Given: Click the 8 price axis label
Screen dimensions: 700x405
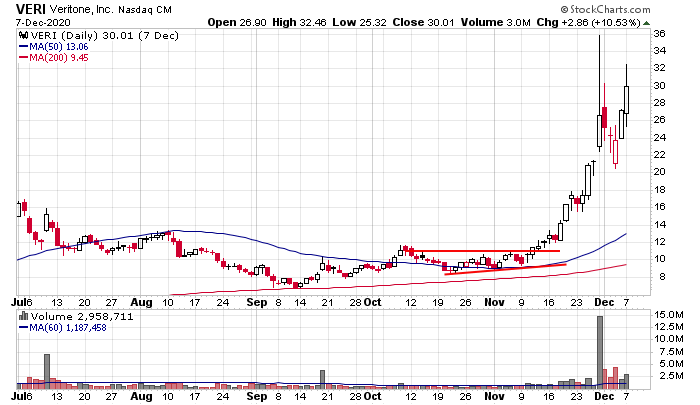Looking at the screenshot, I should tap(662, 276).
